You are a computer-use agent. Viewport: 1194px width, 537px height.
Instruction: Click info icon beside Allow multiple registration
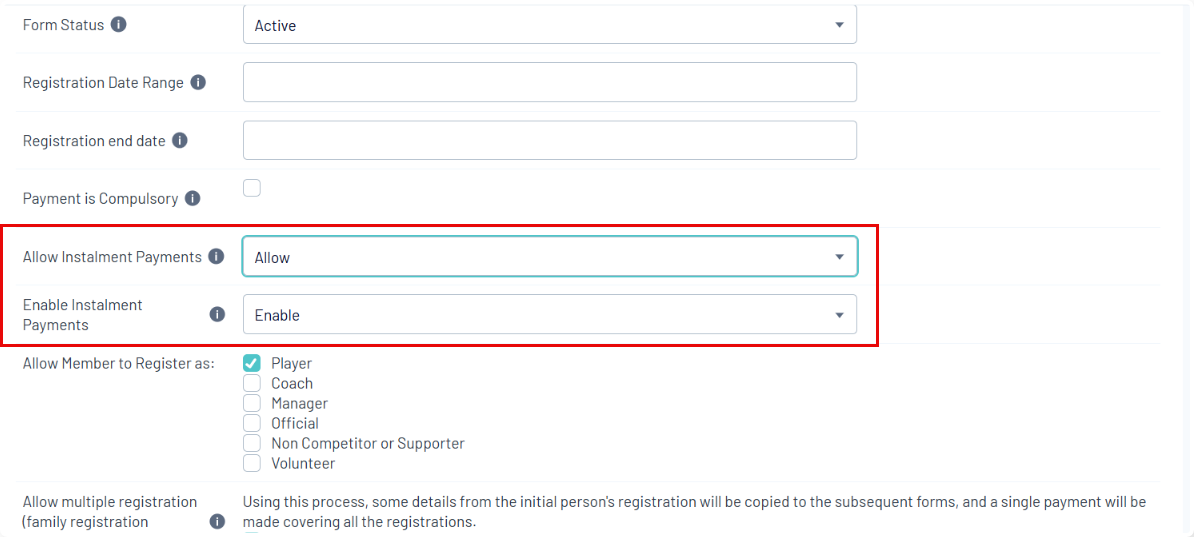click(x=217, y=521)
